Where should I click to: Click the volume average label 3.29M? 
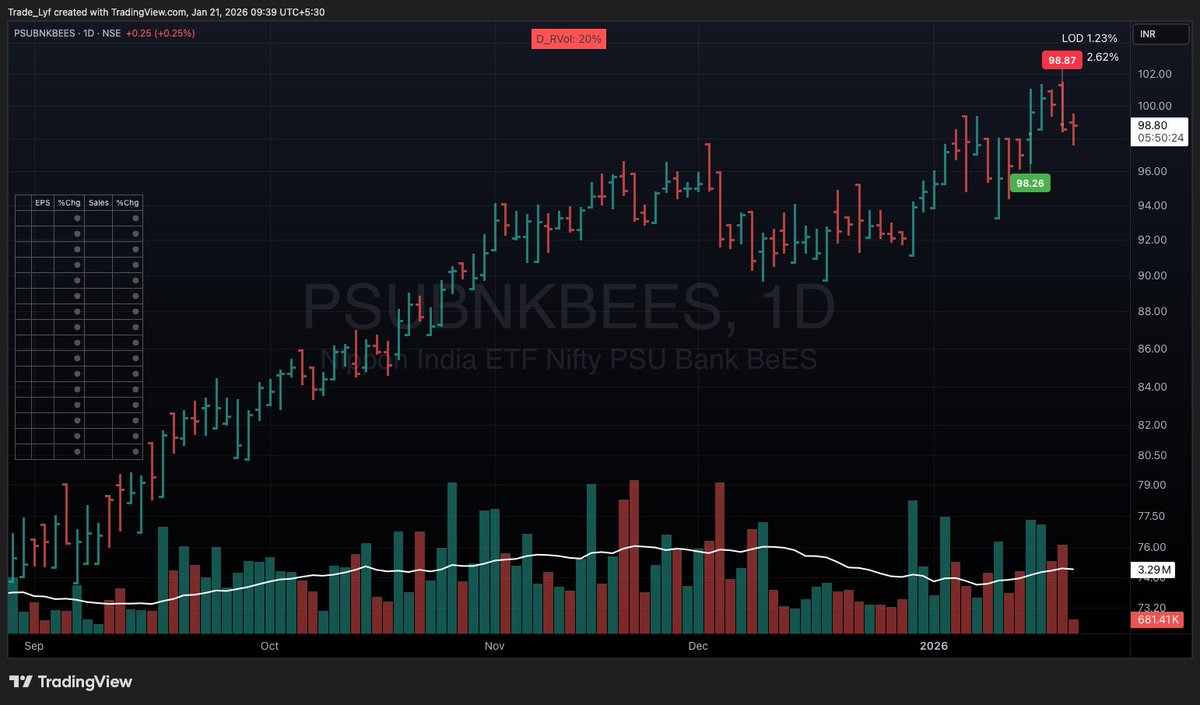tap(1152, 570)
